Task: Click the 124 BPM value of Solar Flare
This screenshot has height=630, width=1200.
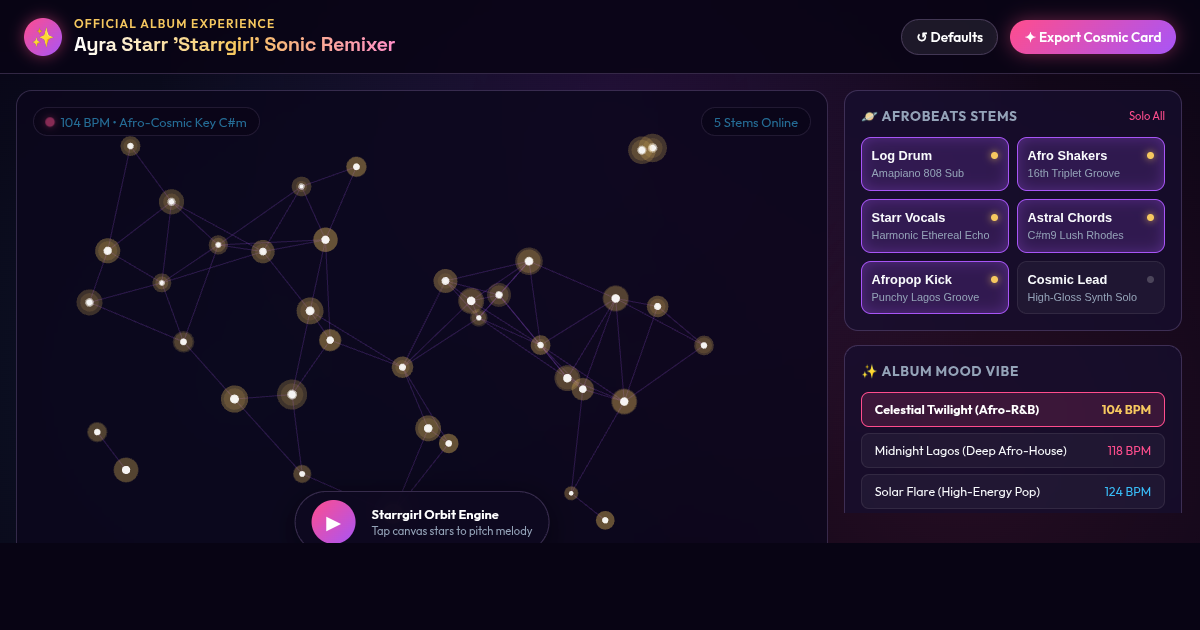Action: pos(1128,492)
